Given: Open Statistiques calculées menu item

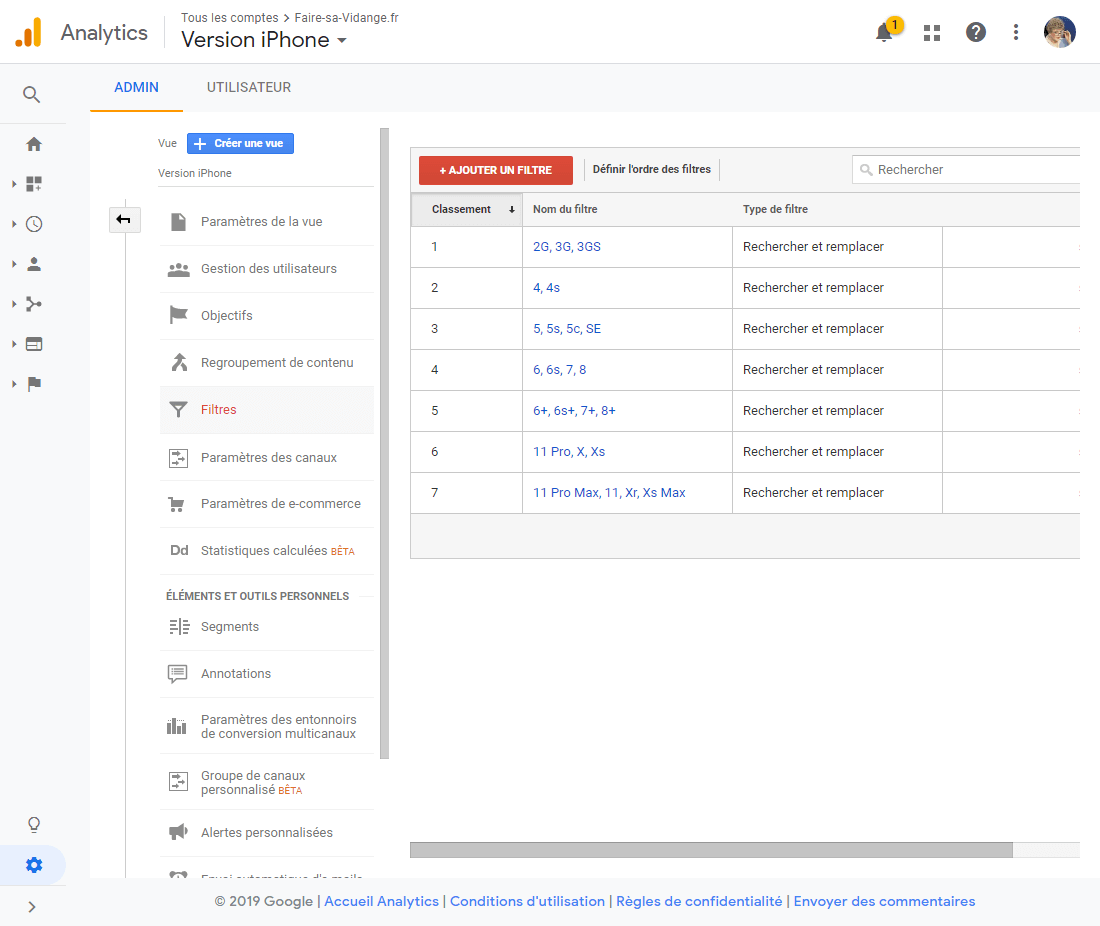Looking at the screenshot, I should (x=267, y=551).
